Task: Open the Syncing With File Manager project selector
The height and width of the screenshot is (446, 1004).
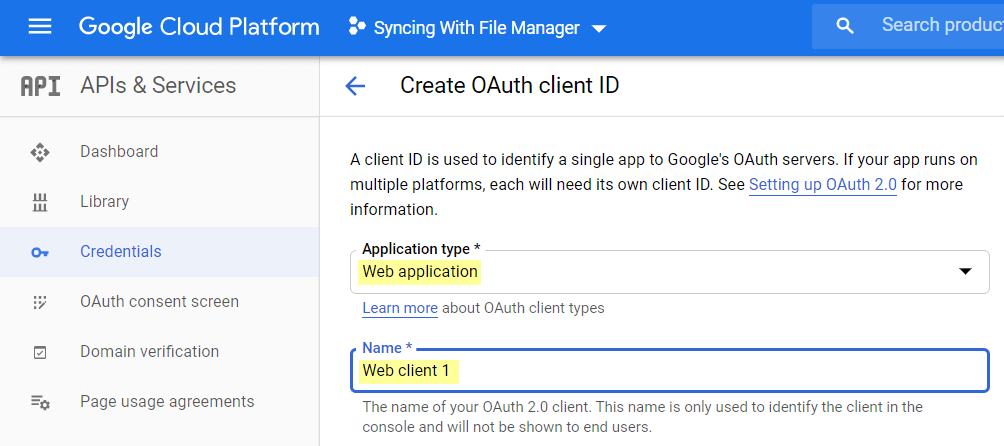Action: [x=477, y=28]
